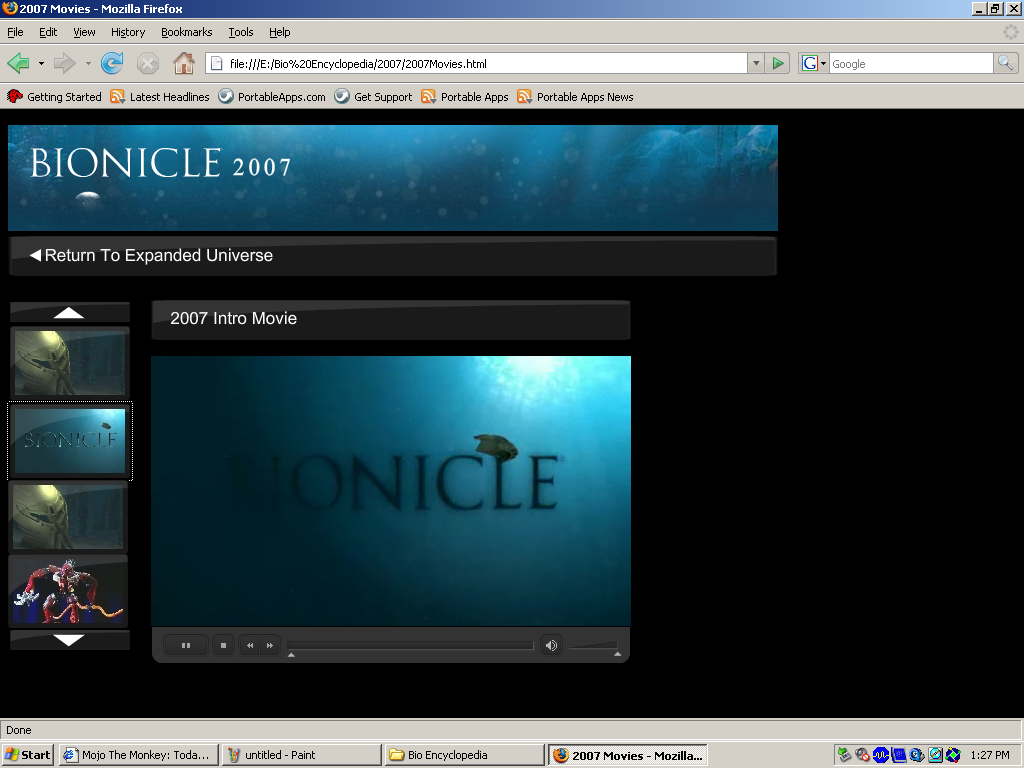The width and height of the screenshot is (1024, 768).
Task: Open the Portable Apps feed bookmark
Action: 464,97
